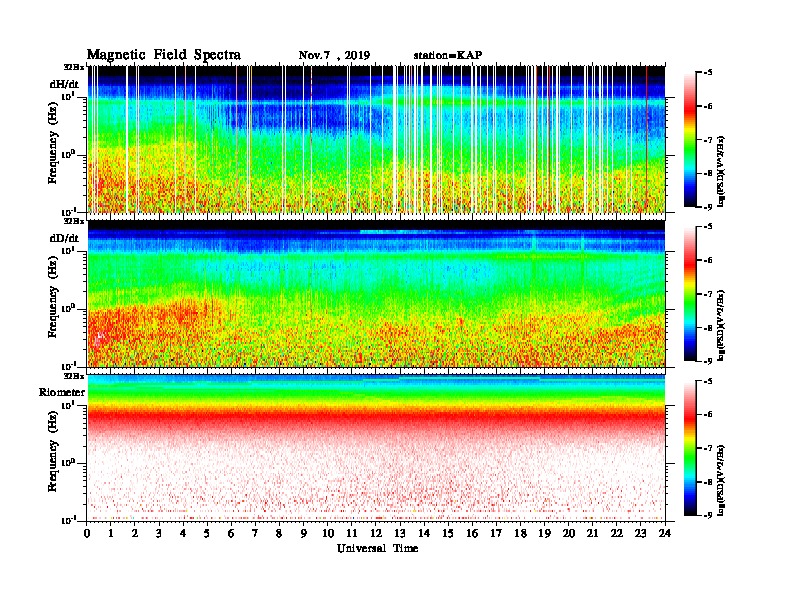The height and width of the screenshot is (612, 792).
Task: Click hour tick label "2" on time axis
Action: click(x=135, y=534)
